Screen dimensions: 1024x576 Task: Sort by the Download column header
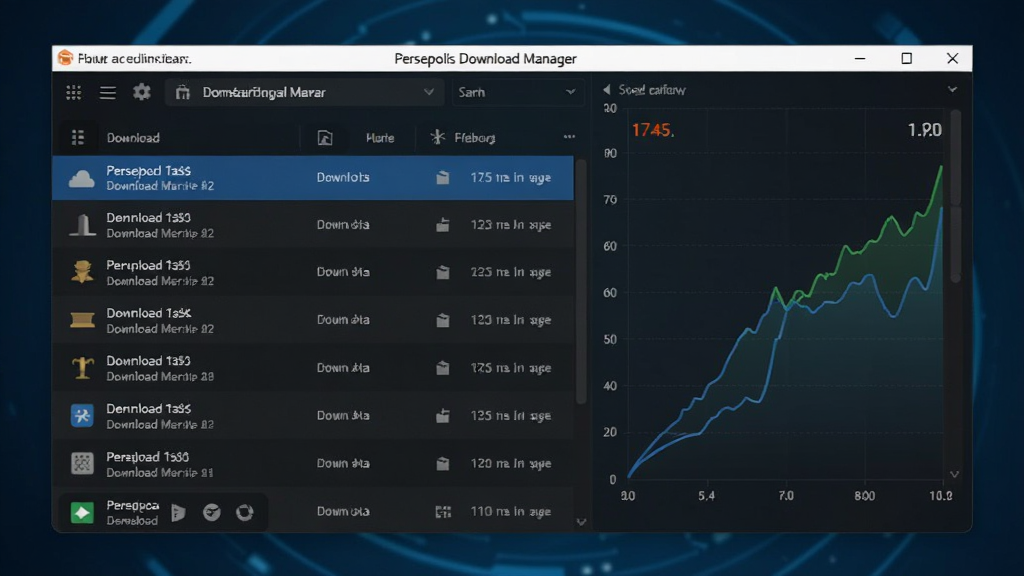click(133, 138)
